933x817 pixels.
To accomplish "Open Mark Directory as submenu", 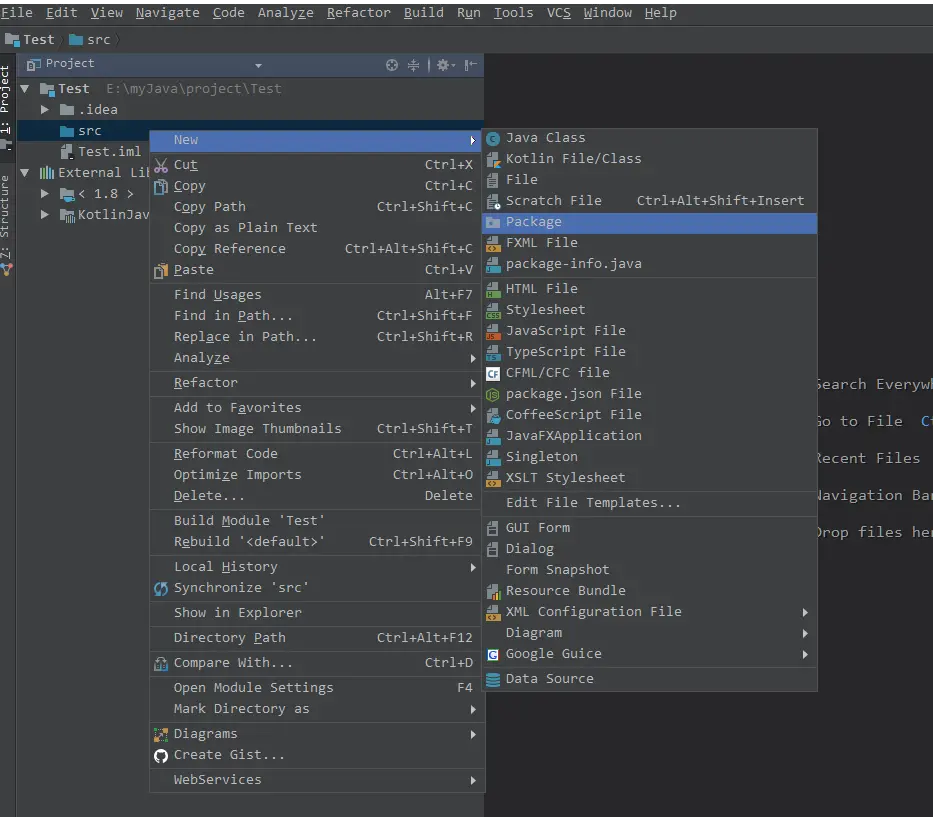I will point(317,709).
